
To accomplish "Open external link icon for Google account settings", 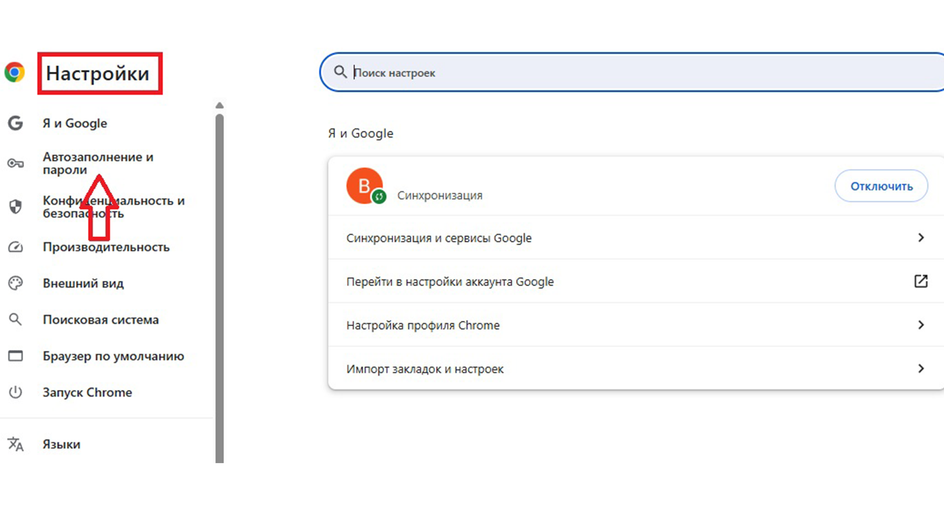I will pos(921,281).
